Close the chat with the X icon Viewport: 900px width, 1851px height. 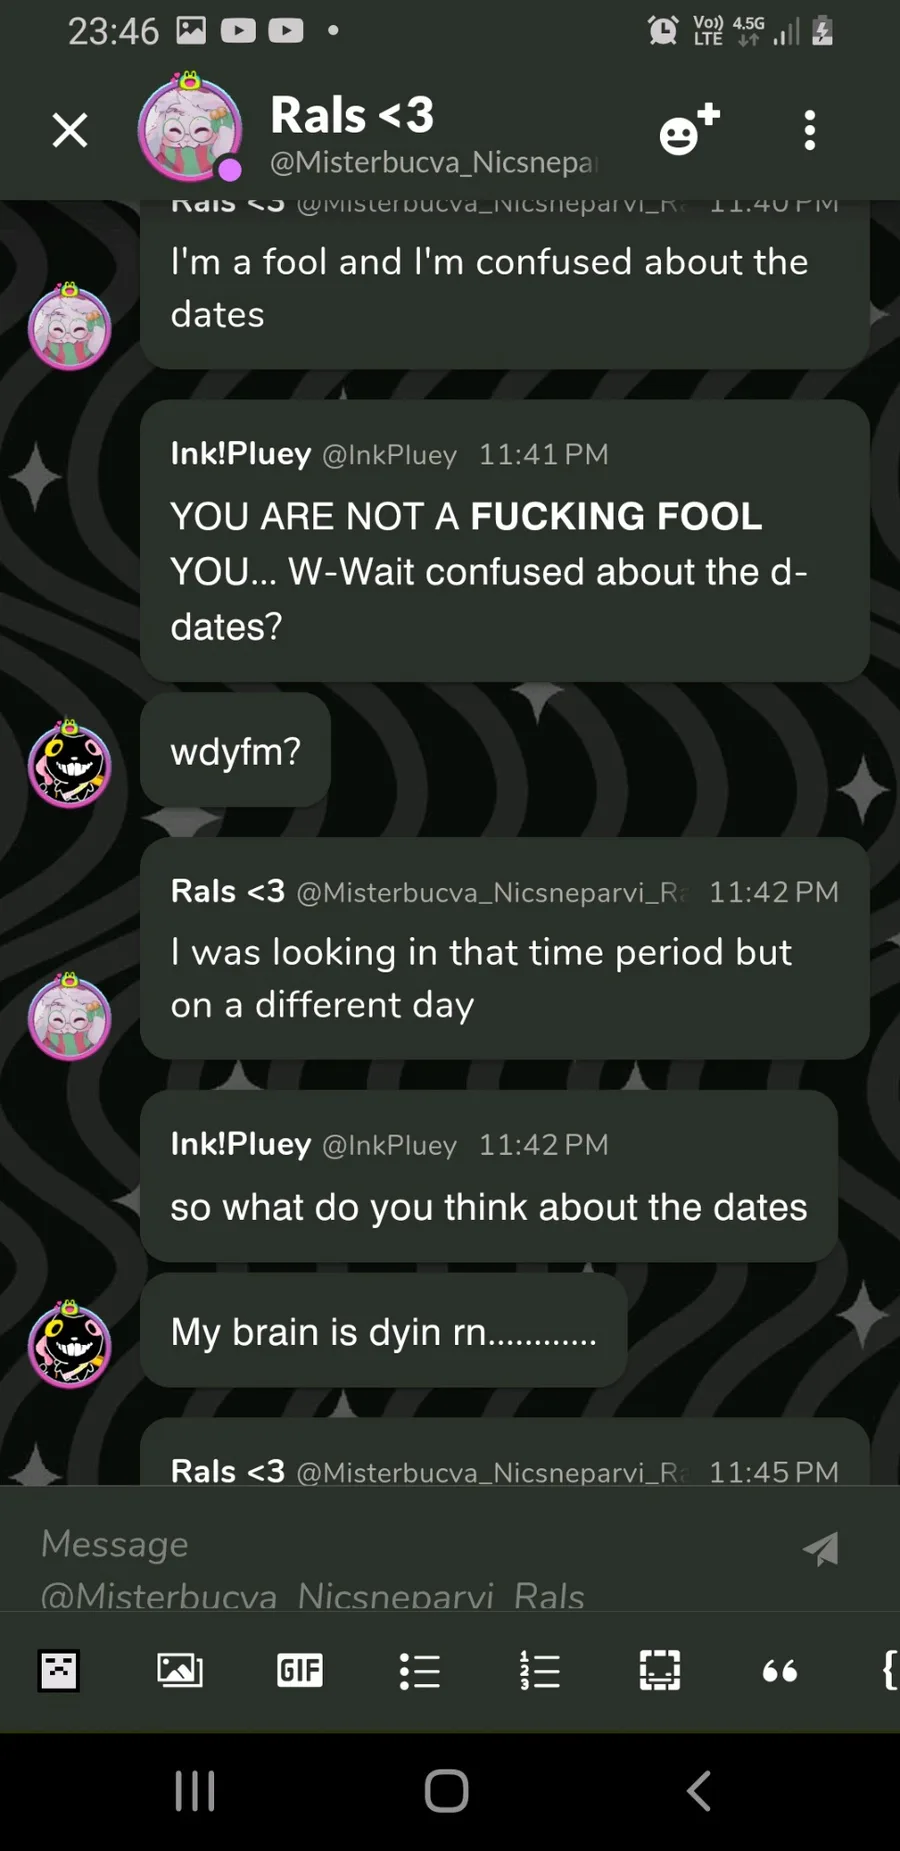[70, 130]
